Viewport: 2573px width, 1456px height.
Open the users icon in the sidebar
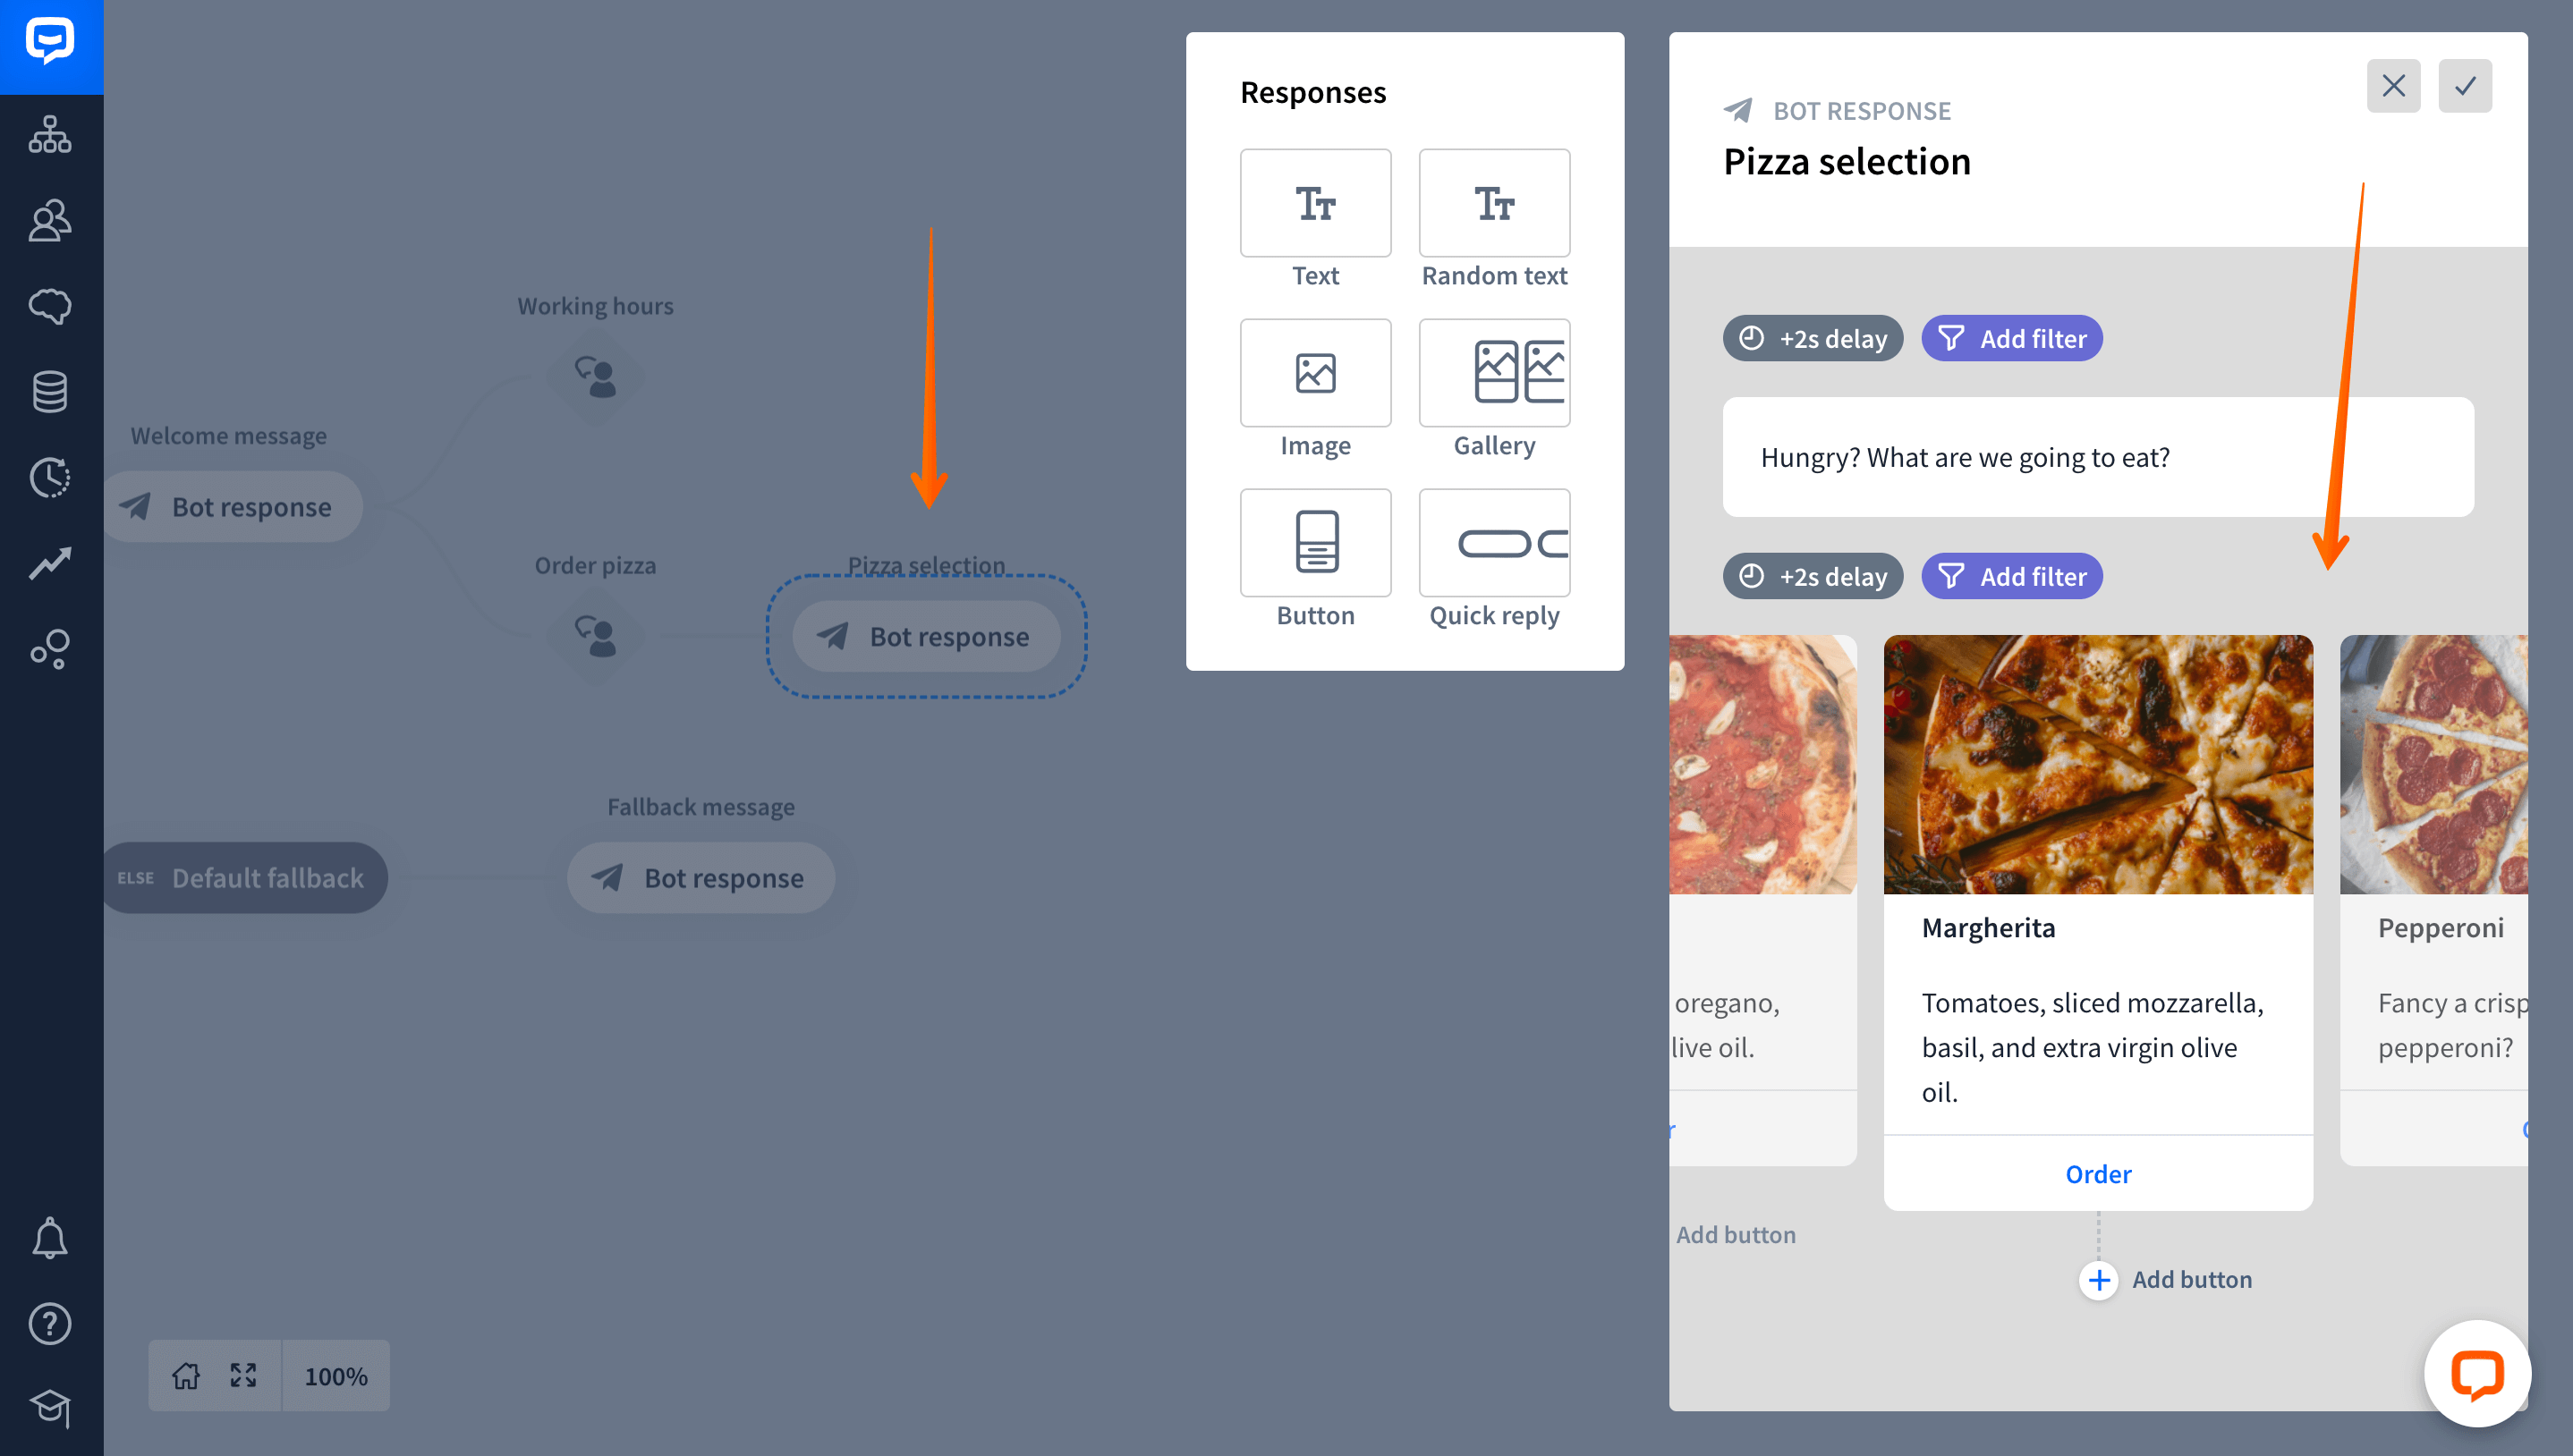[x=50, y=220]
